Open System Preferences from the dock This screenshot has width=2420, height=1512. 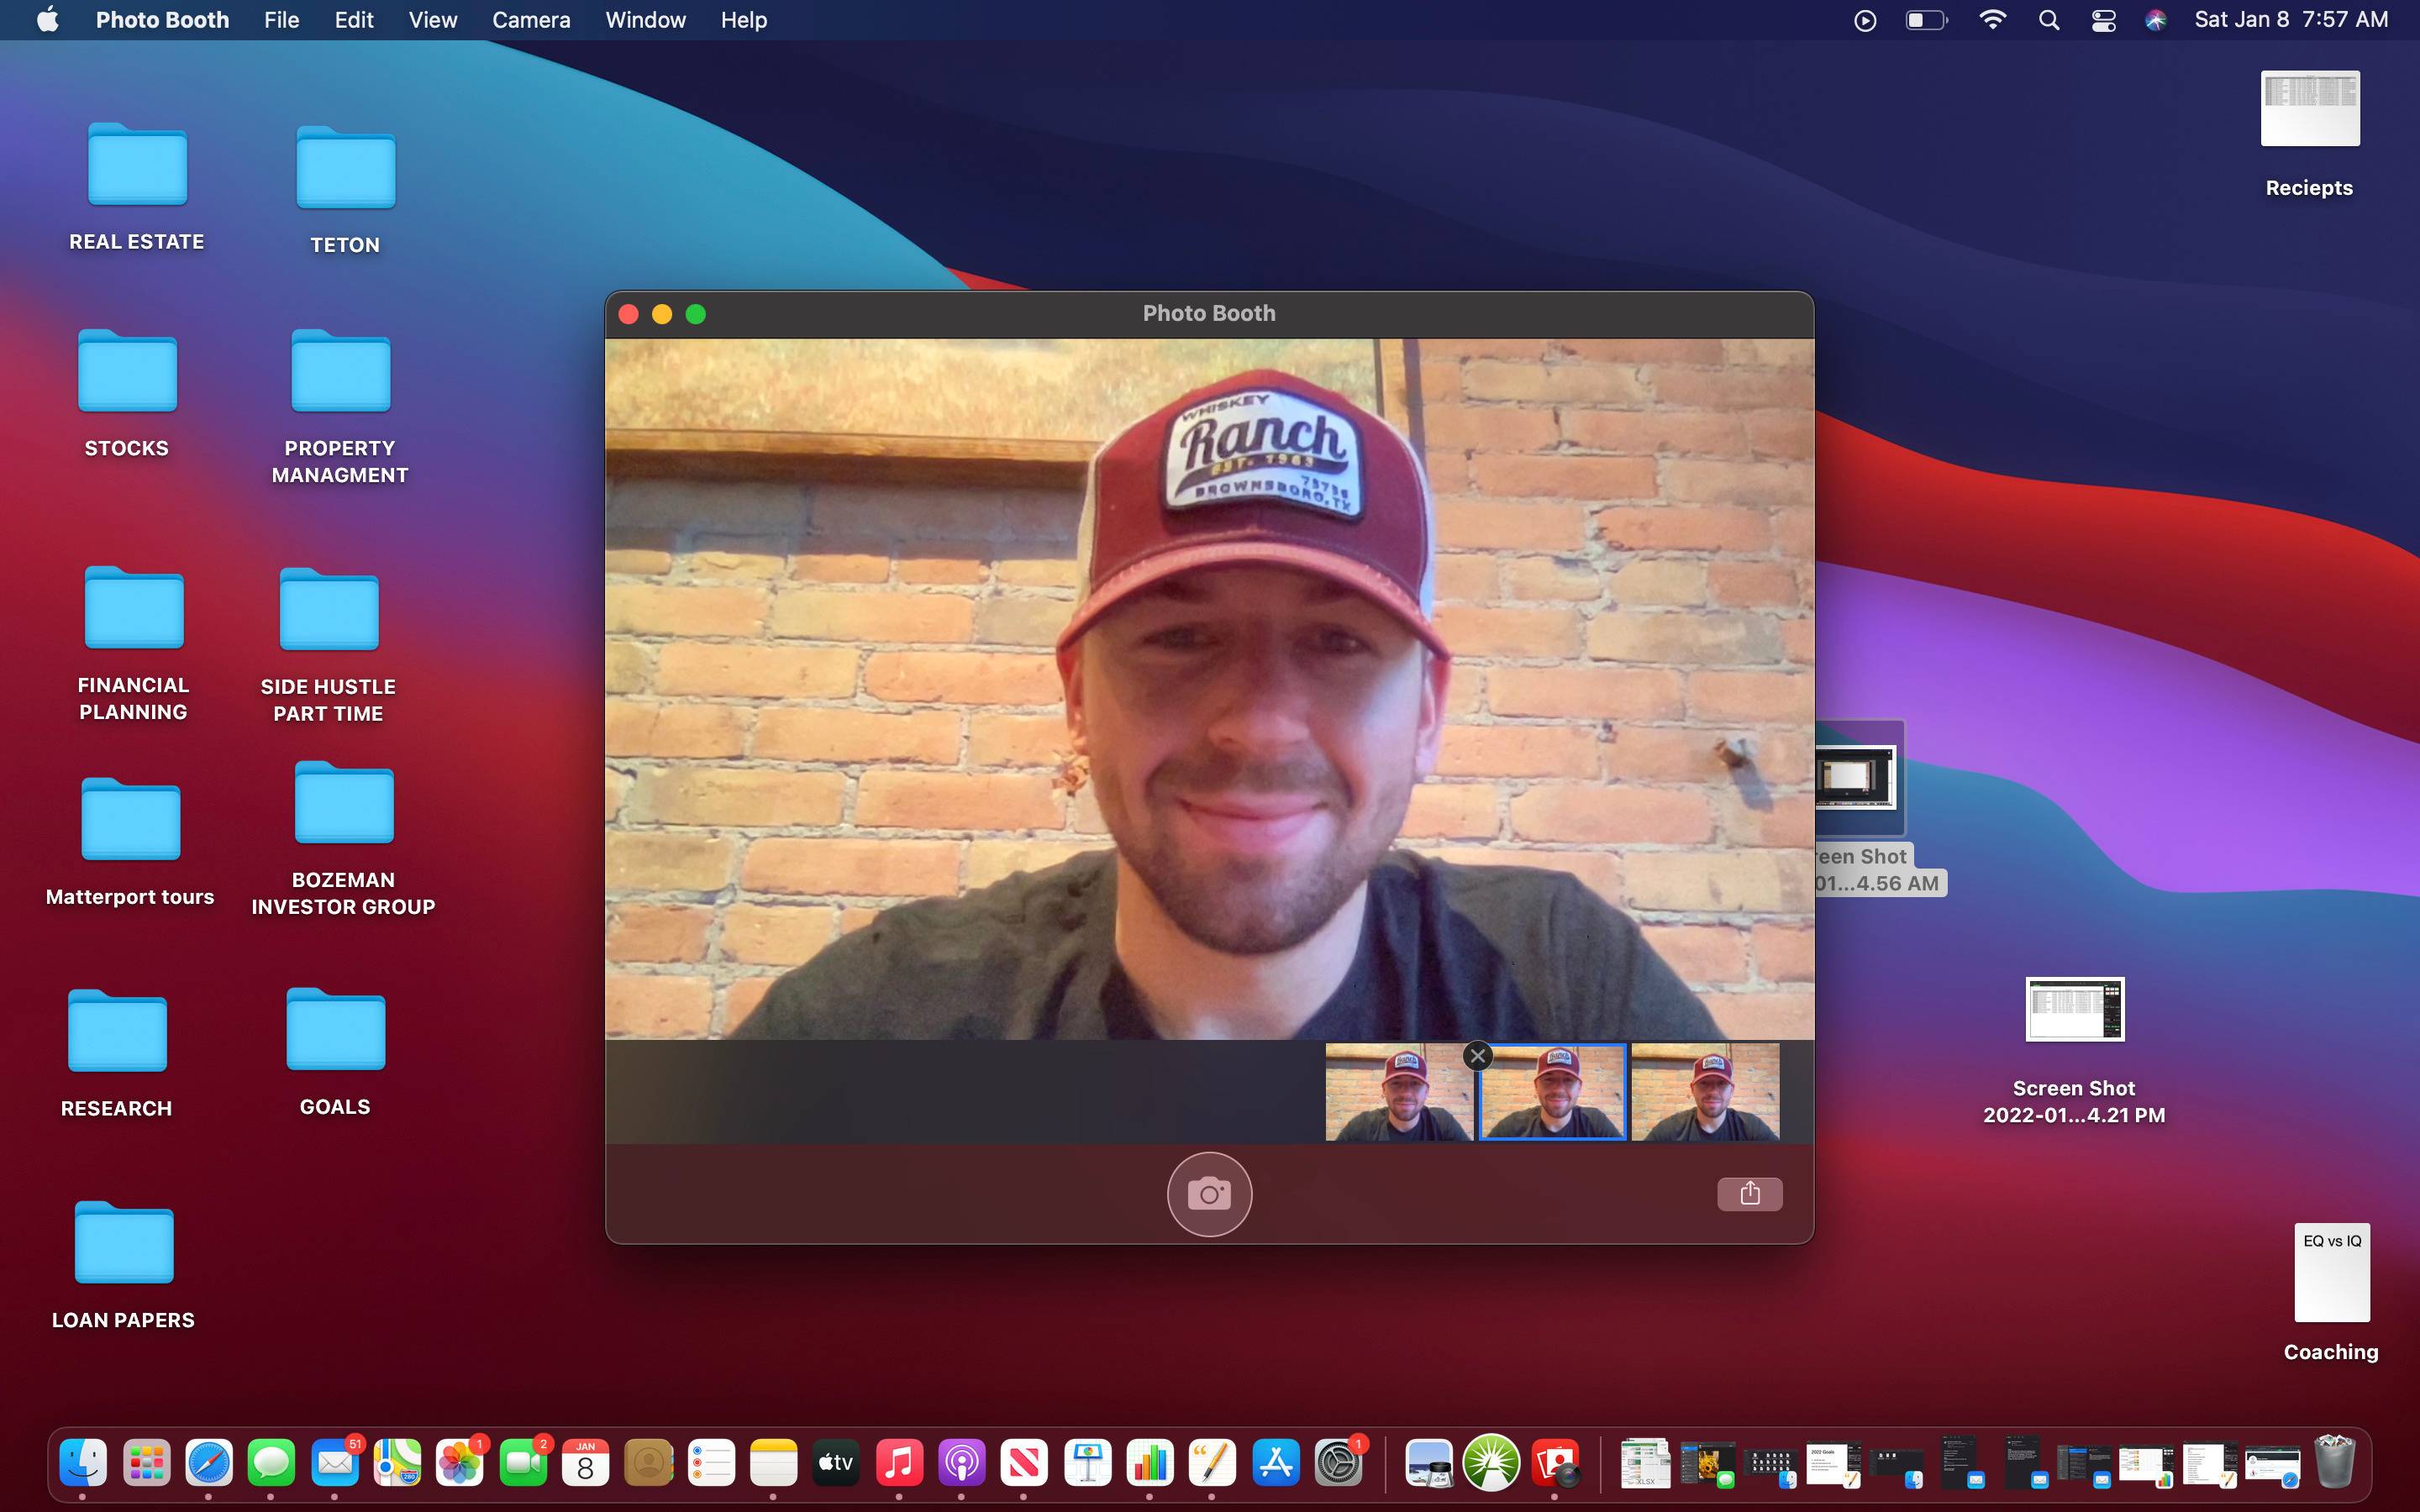(x=1338, y=1464)
